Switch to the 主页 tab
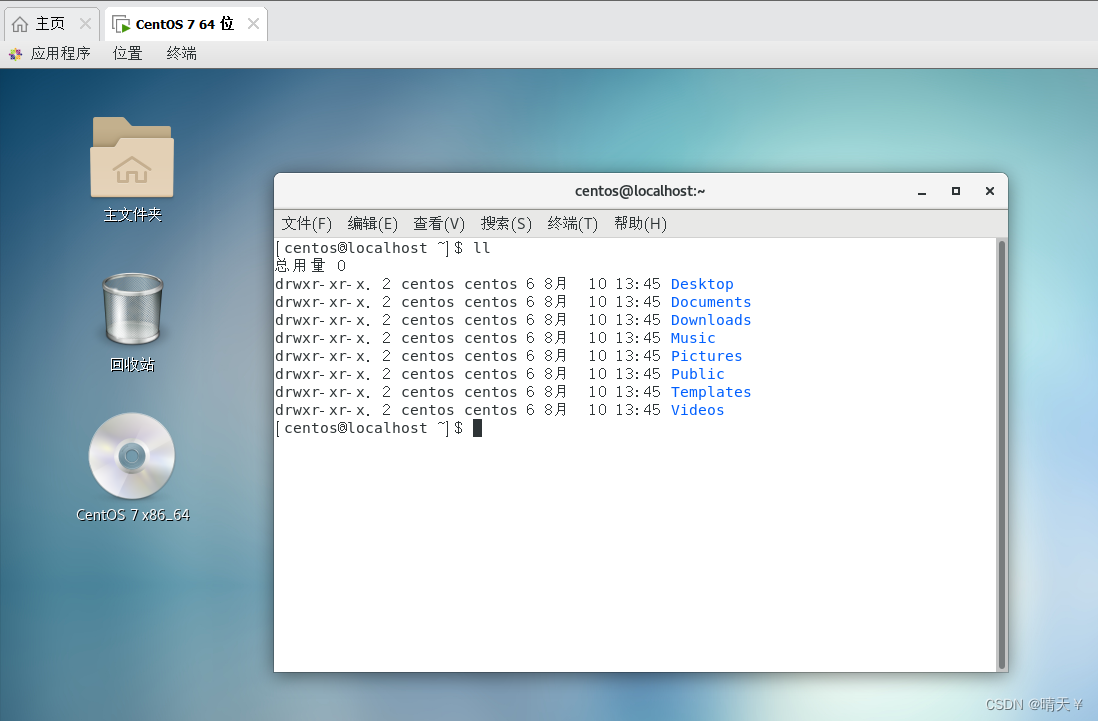Image resolution: width=1098 pixels, height=721 pixels. point(50,24)
